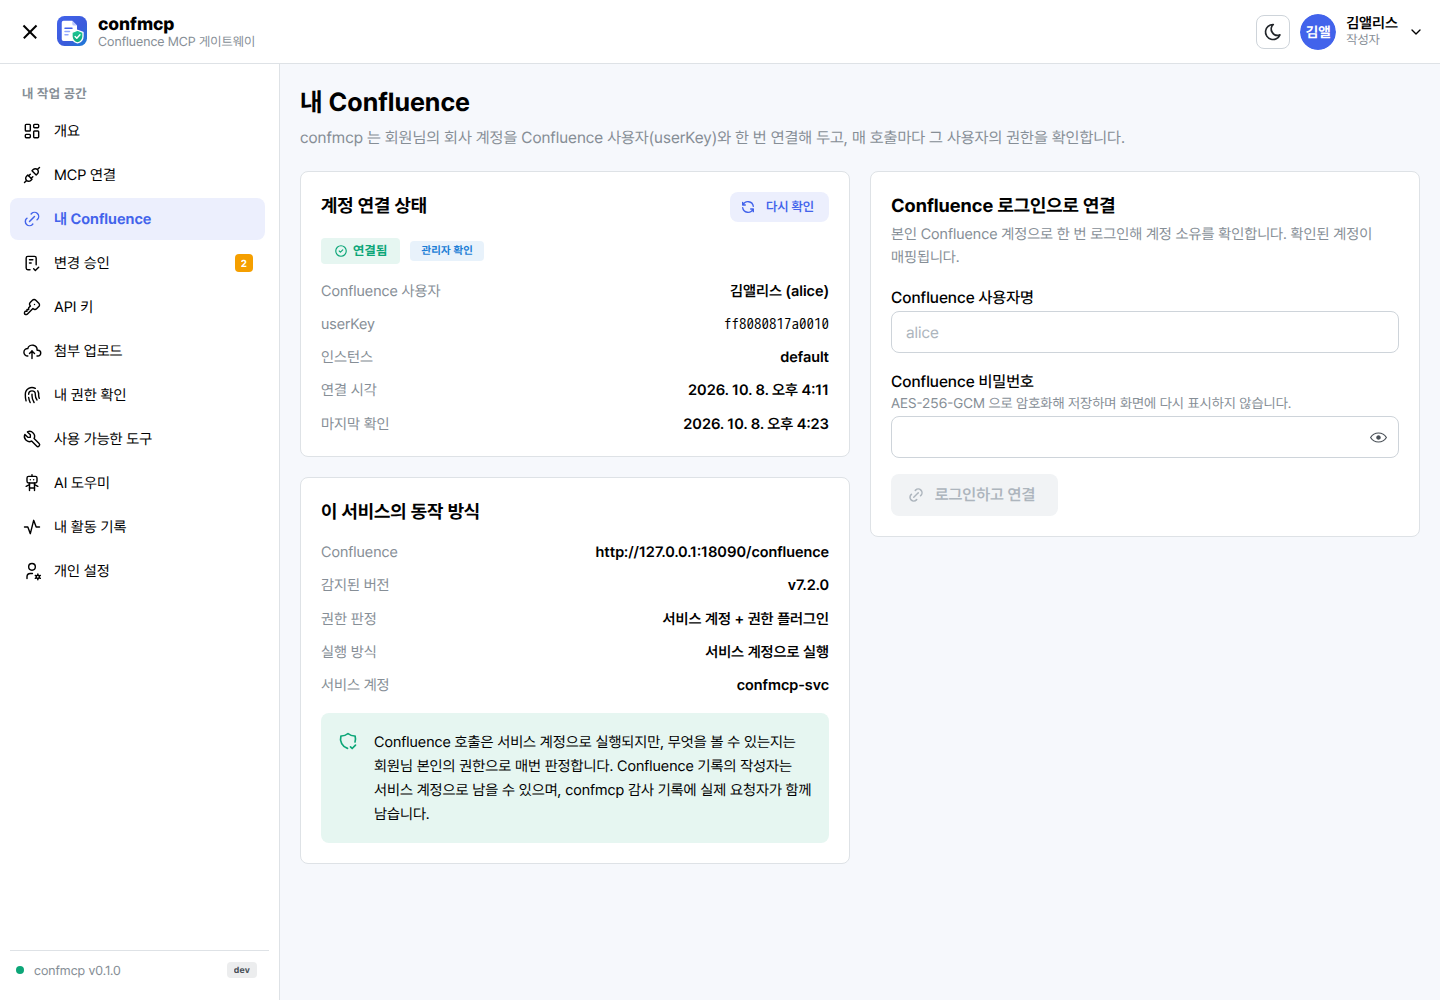Select 내 Confluence in the sidebar
Screen dimensions: 1440x1000
click(x=137, y=219)
